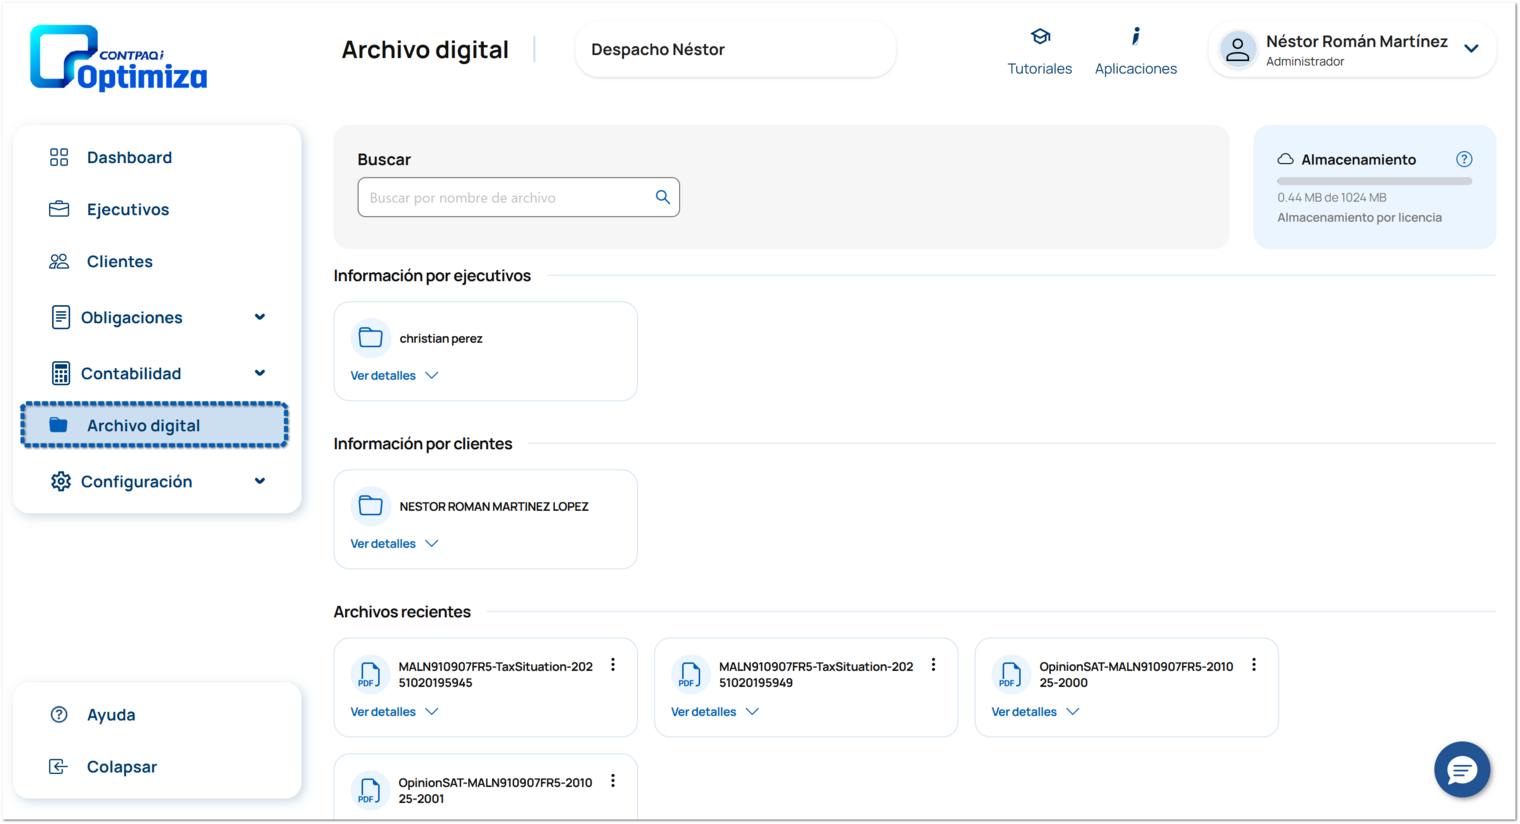The height and width of the screenshot is (824, 1520).
Task: Expand the Obligaciones submenu
Action: [x=260, y=317]
